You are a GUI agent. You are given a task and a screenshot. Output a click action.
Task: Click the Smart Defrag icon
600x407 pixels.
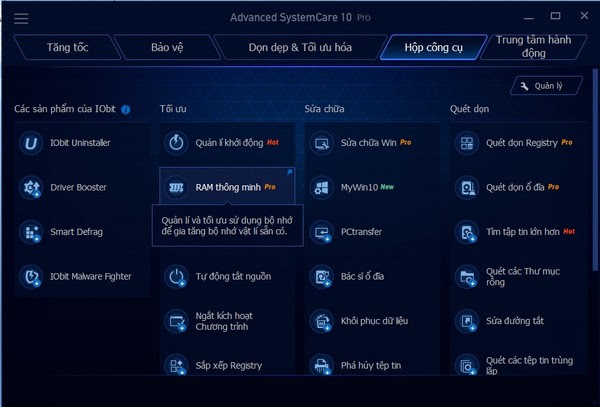(x=31, y=232)
